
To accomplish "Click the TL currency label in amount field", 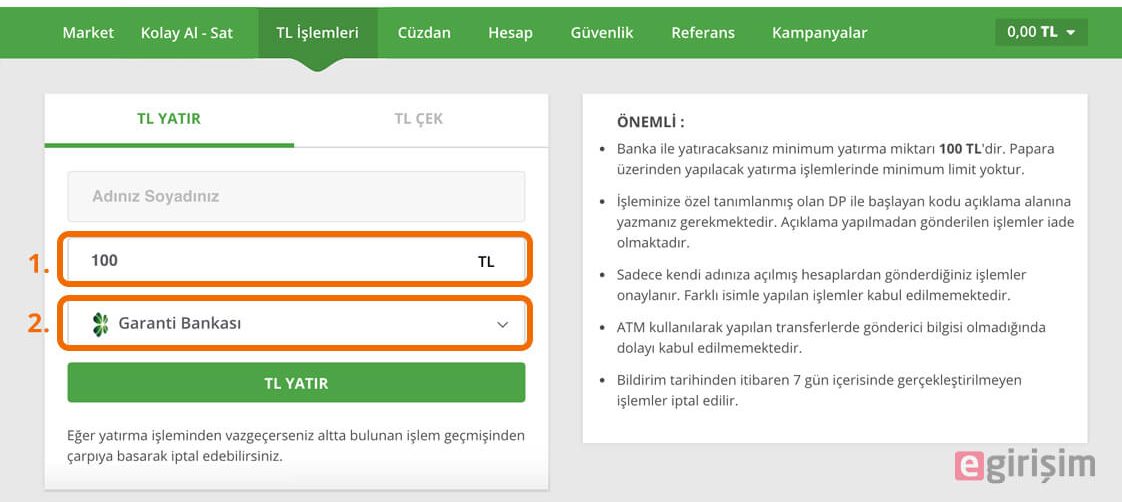I will [x=486, y=262].
